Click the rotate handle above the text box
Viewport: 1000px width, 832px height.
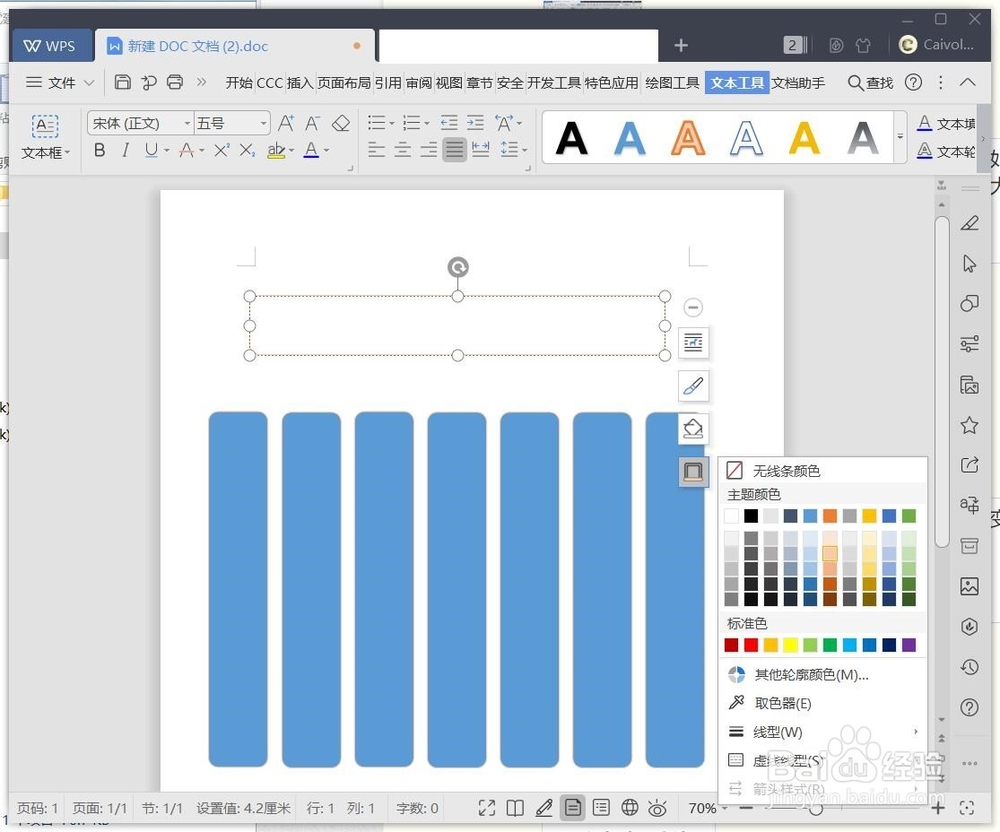458,266
